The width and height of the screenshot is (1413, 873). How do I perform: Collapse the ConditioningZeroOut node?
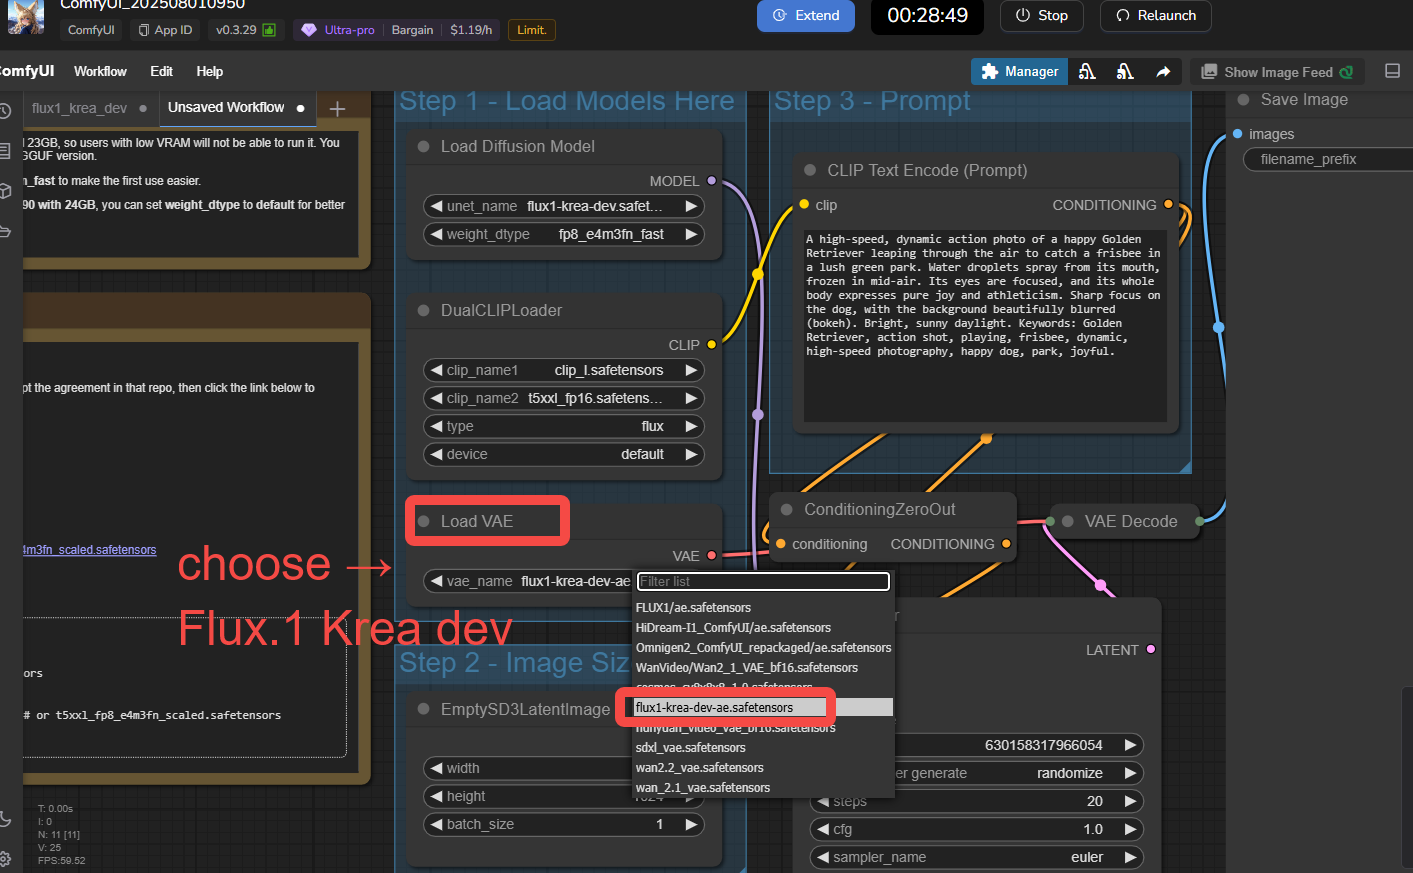(x=787, y=509)
